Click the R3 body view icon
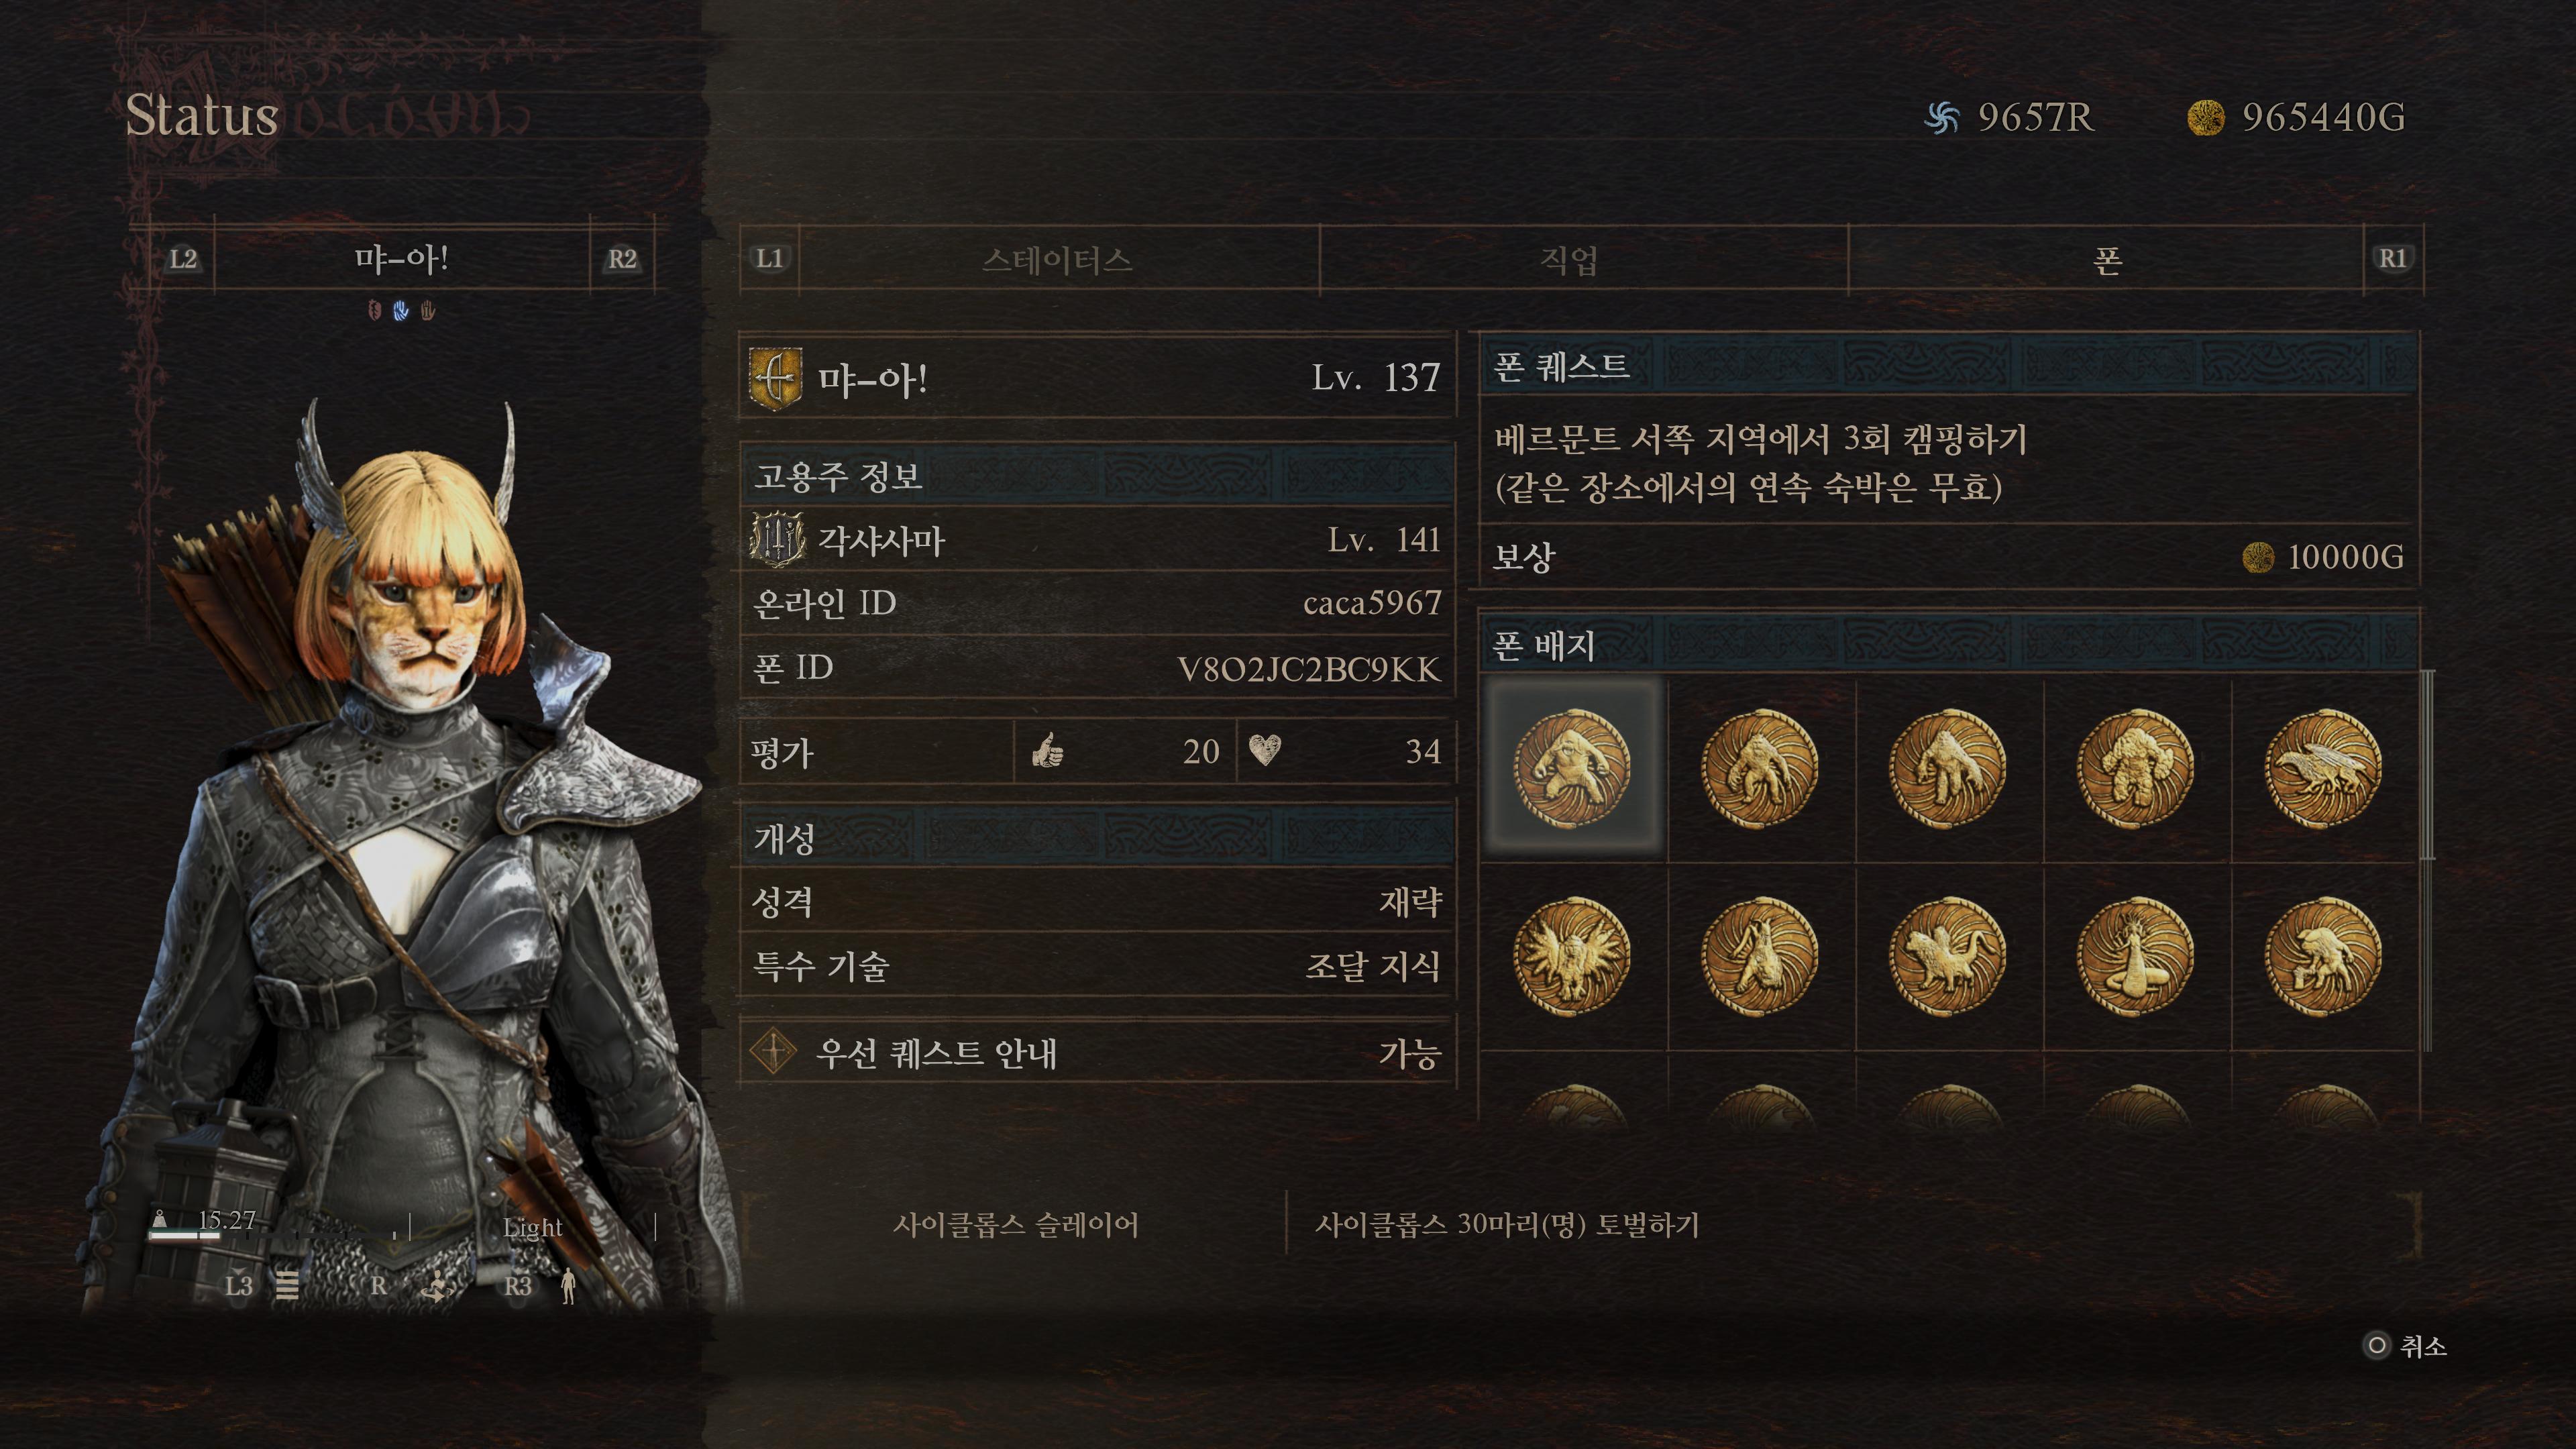This screenshot has height=1449, width=2576. [568, 1286]
